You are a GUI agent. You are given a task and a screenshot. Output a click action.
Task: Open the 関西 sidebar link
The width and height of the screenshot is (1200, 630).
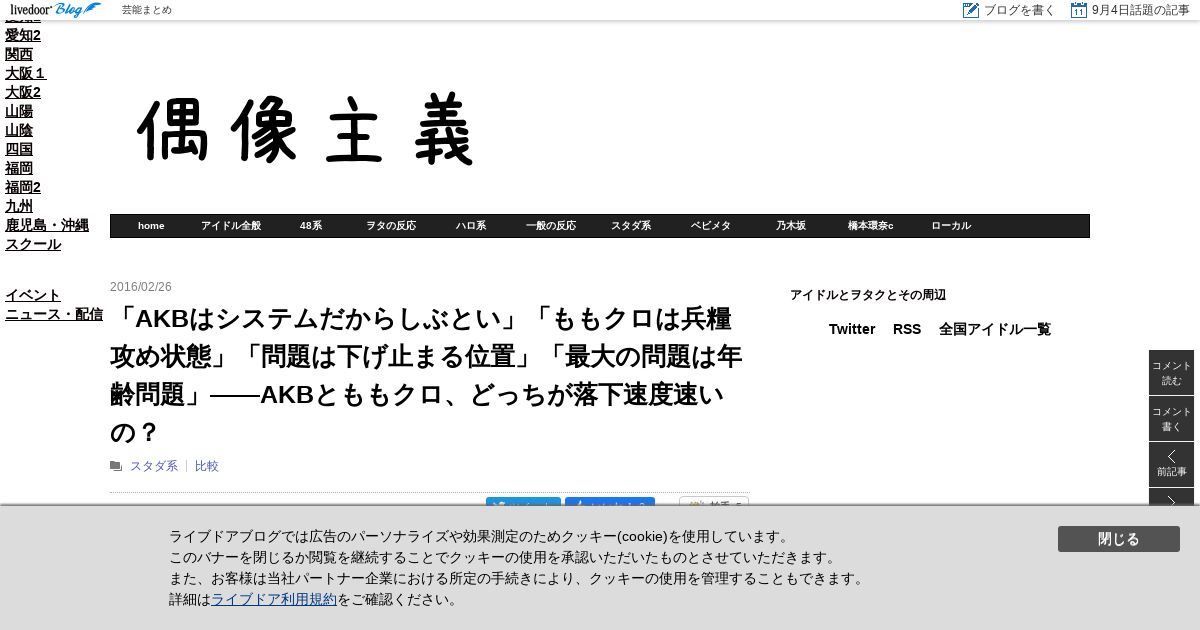tap(19, 54)
